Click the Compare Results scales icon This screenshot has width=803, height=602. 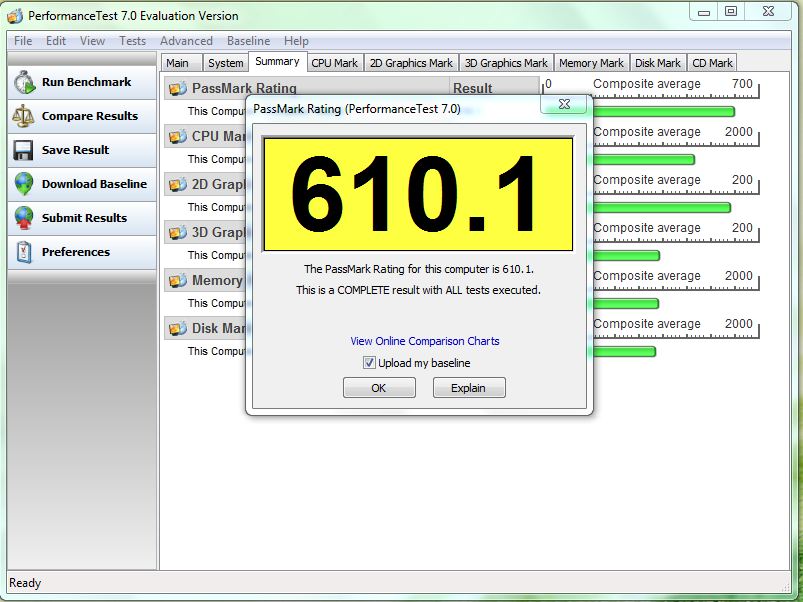23,116
